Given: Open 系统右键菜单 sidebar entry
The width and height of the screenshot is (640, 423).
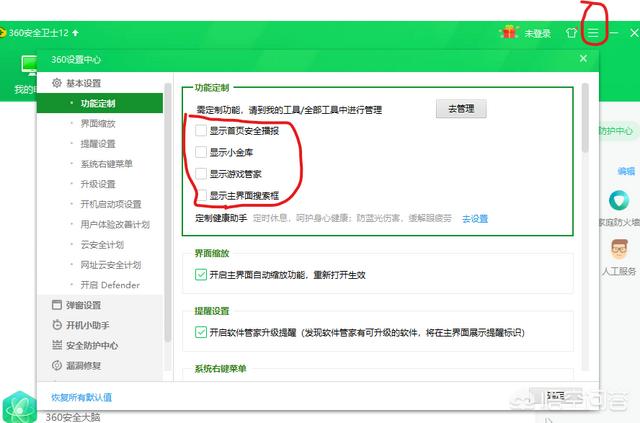Looking at the screenshot, I should tap(107, 164).
